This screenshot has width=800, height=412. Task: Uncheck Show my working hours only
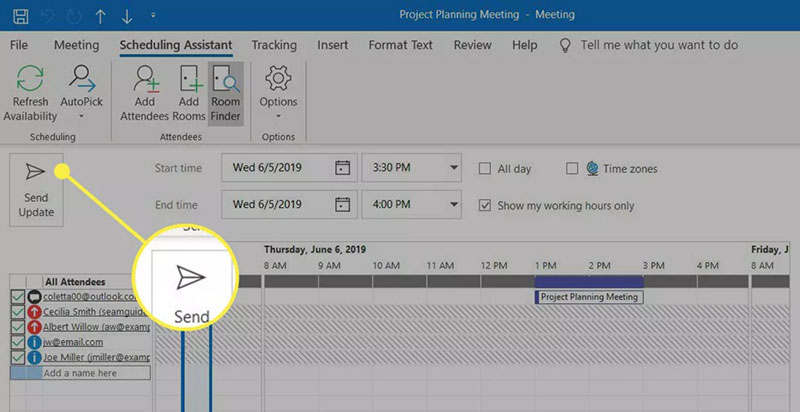(x=485, y=205)
